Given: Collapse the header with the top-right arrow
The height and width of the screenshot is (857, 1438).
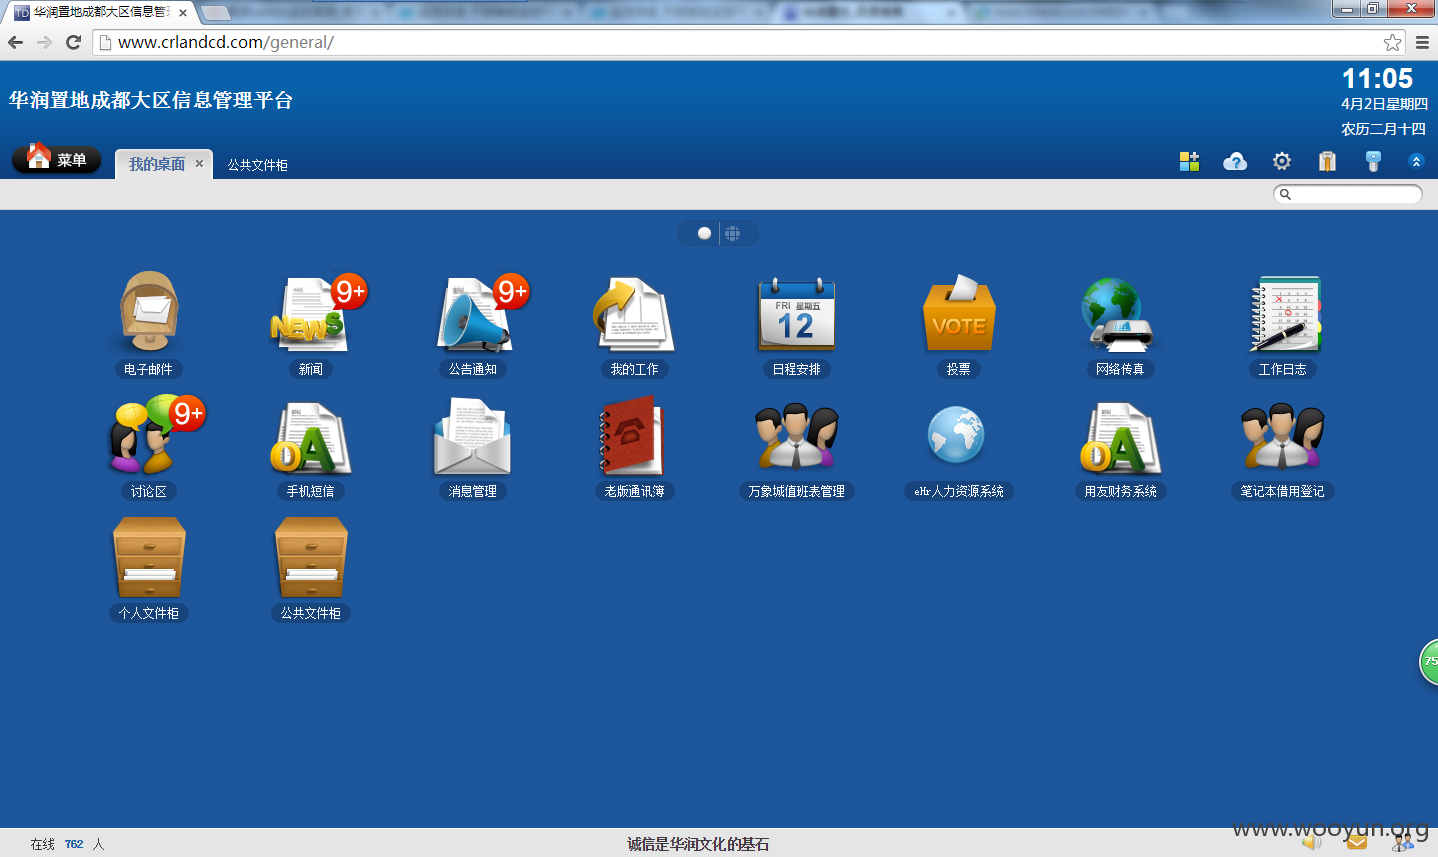Looking at the screenshot, I should (x=1416, y=161).
